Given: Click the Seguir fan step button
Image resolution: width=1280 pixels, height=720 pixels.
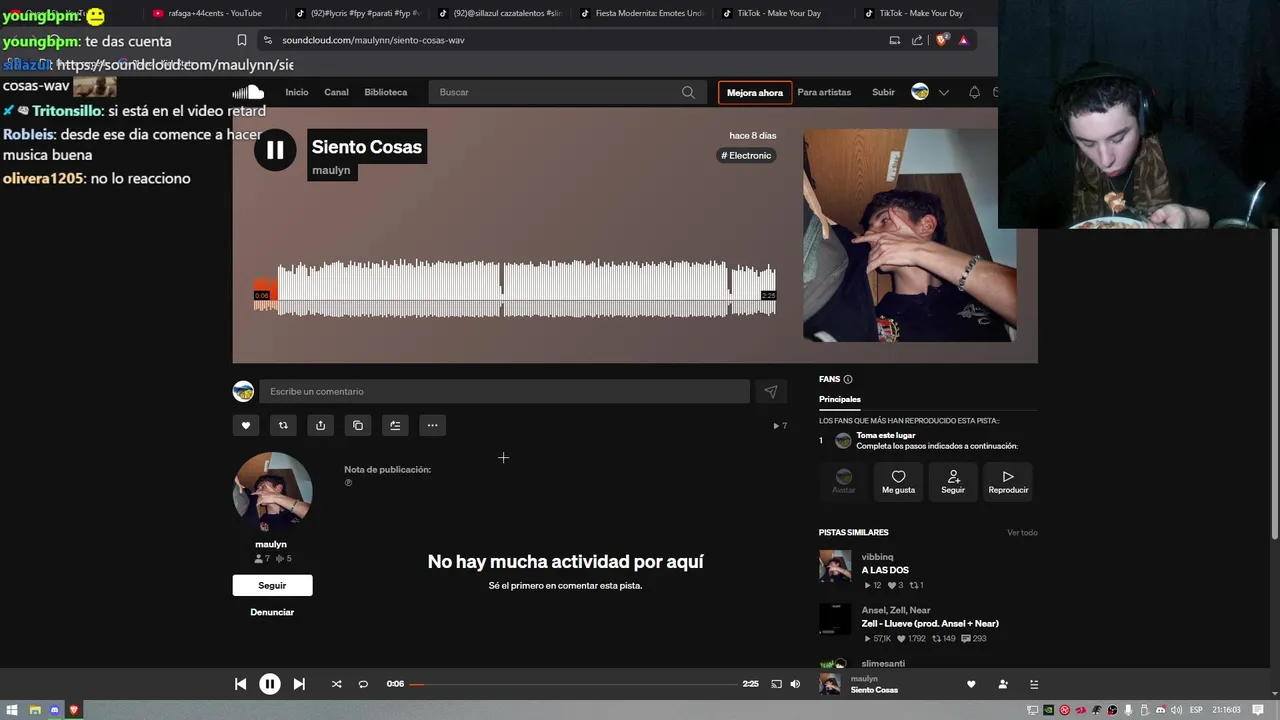Looking at the screenshot, I should coord(953,482).
